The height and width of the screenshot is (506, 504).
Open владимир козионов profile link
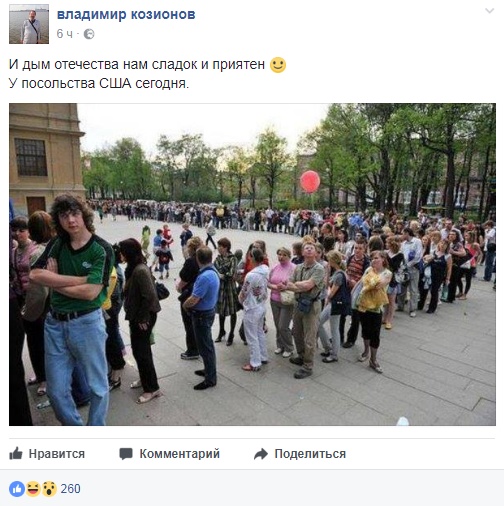(x=126, y=14)
